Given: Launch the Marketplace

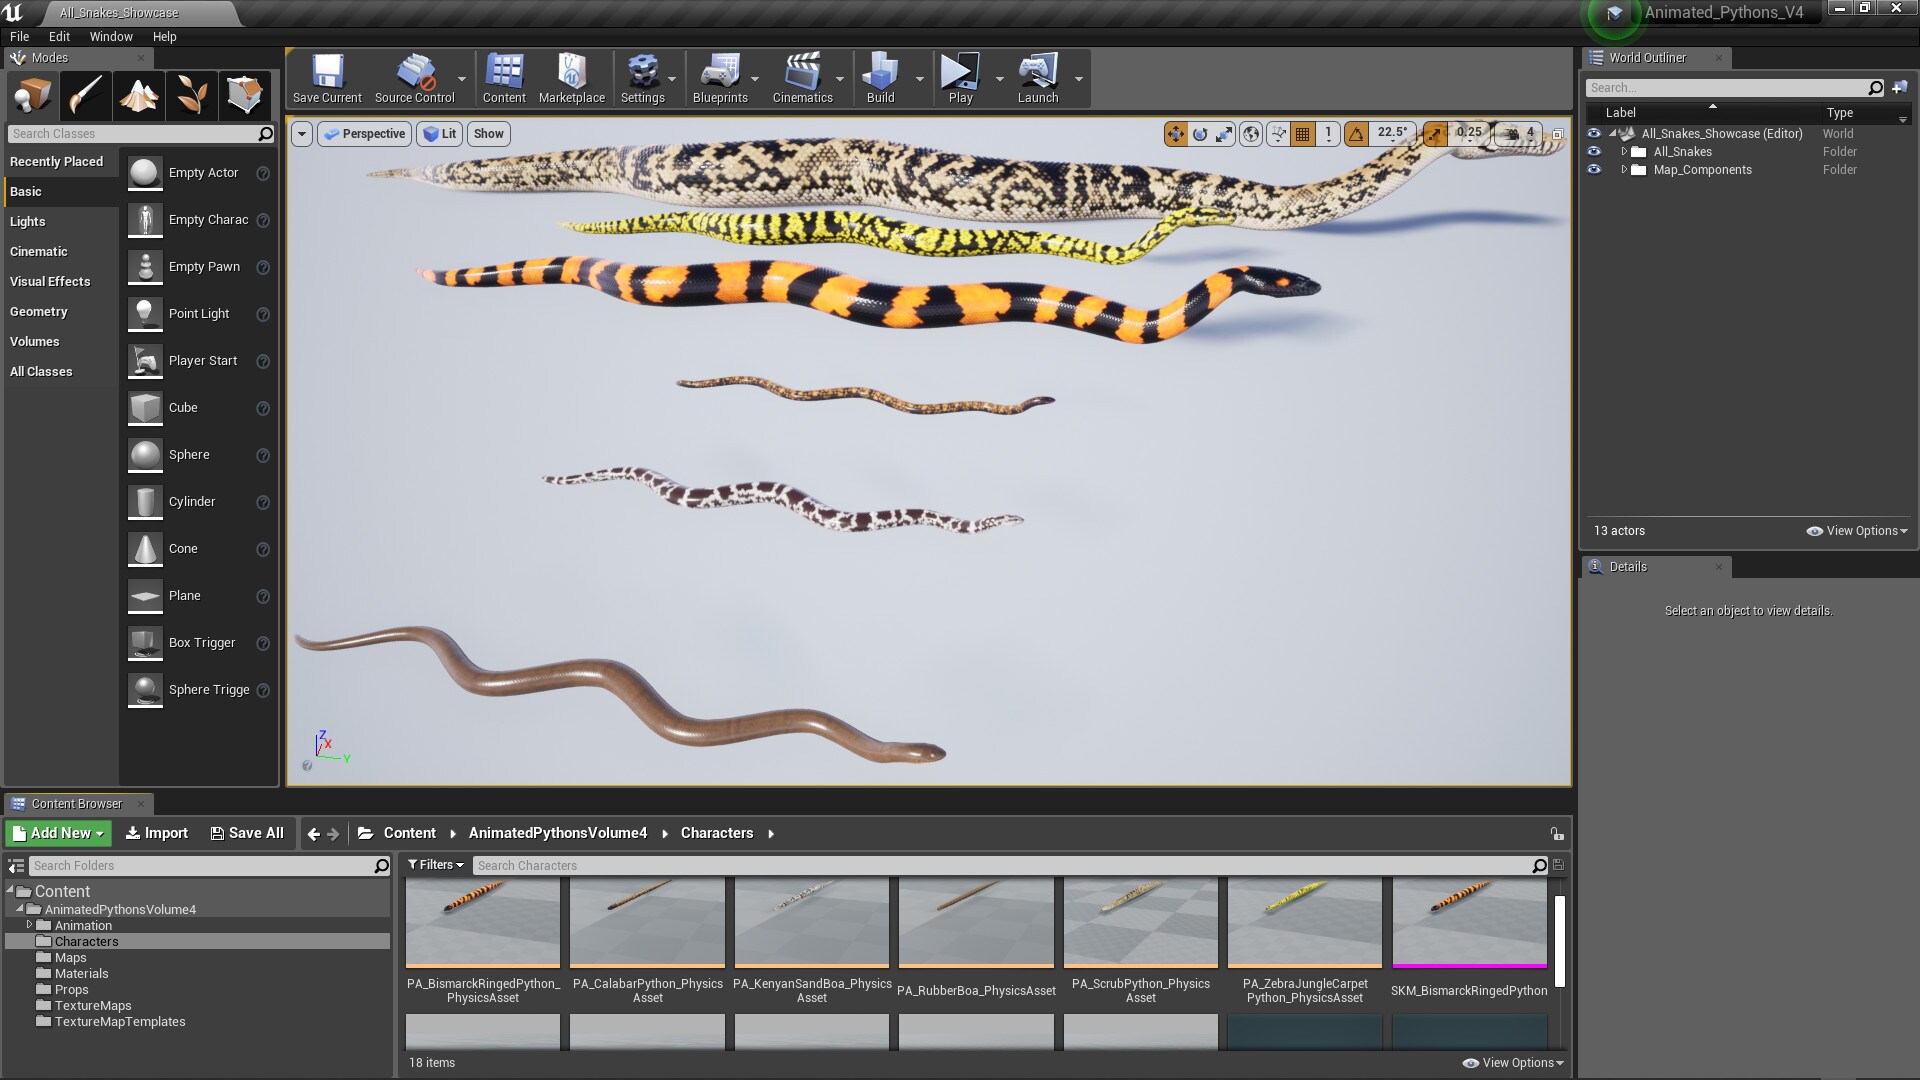Looking at the screenshot, I should click(571, 78).
